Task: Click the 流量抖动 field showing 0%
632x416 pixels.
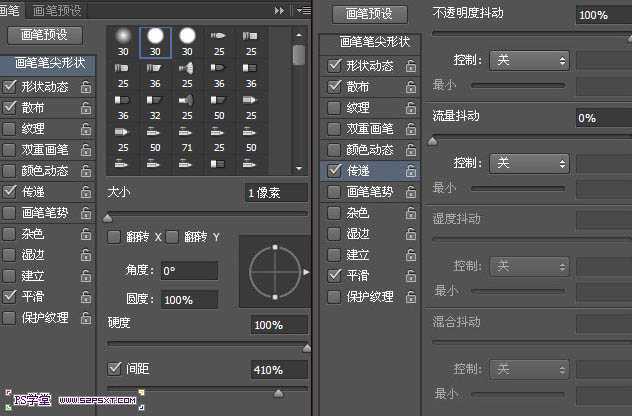Action: coord(604,118)
